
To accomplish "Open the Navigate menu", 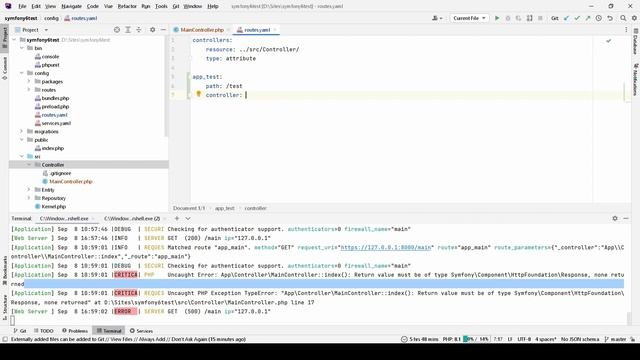I will (71, 6).
